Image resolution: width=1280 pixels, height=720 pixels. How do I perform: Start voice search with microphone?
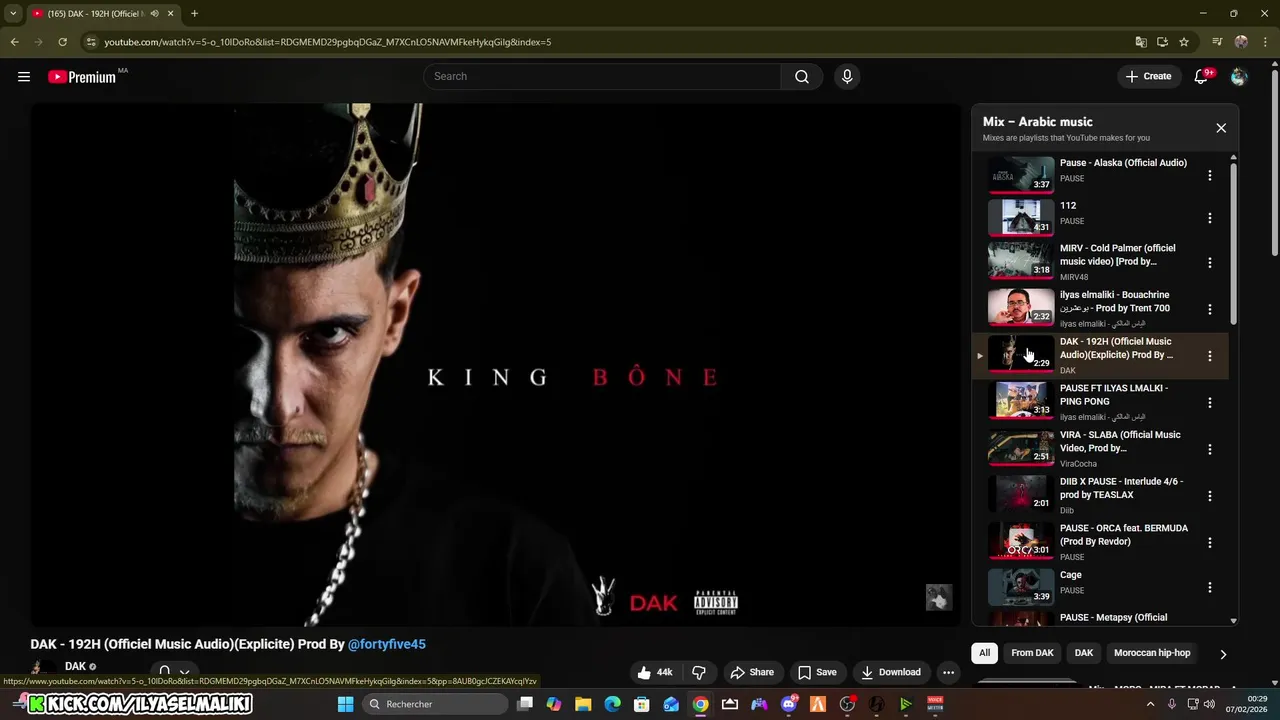point(847,76)
